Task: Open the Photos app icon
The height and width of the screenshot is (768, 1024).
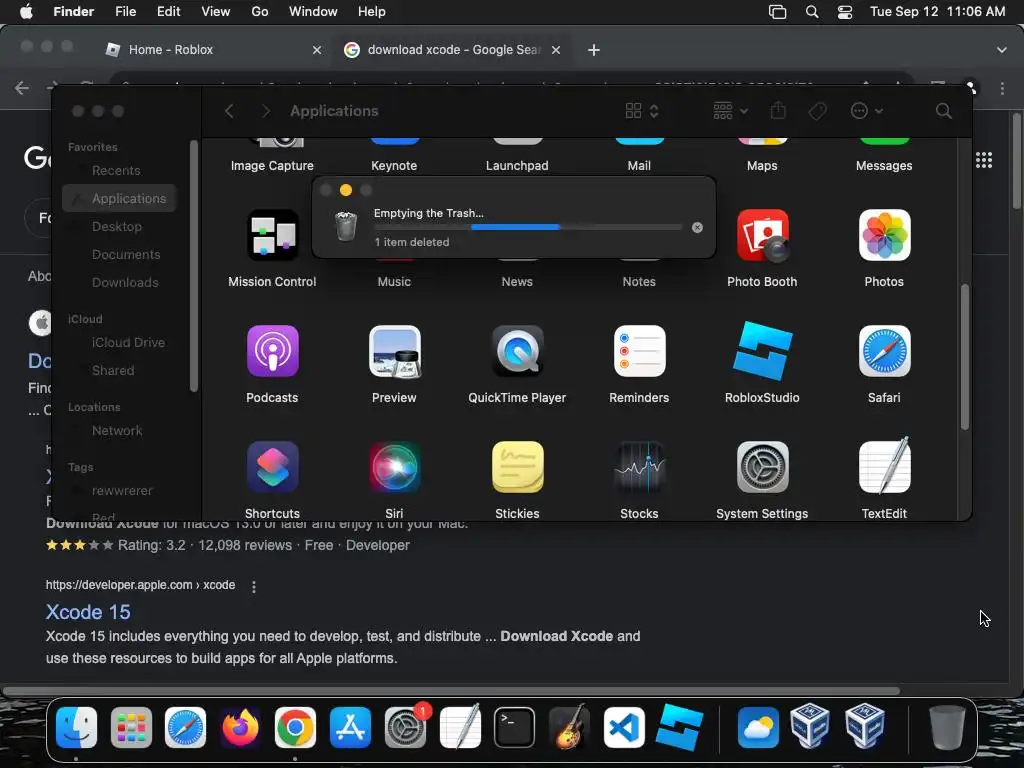Action: coord(884,235)
